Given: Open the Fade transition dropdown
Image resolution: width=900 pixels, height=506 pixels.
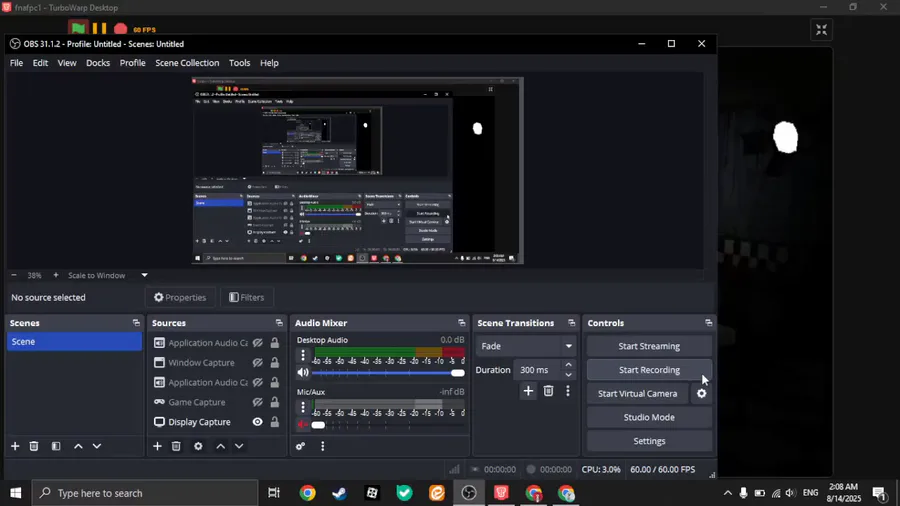Looking at the screenshot, I should (x=526, y=346).
